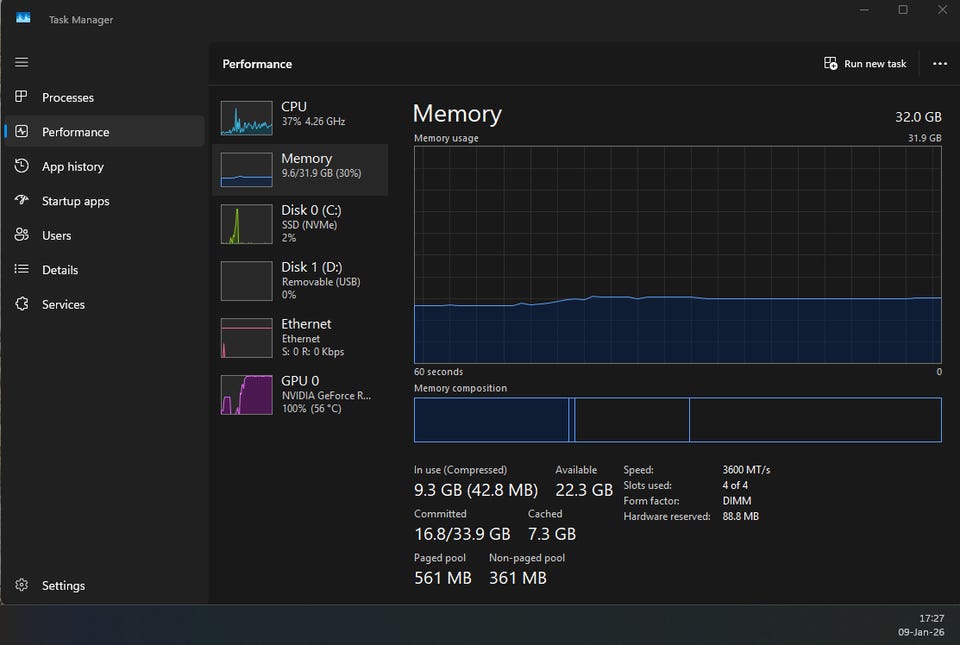Switch to Users page
960x645 pixels.
pos(56,235)
